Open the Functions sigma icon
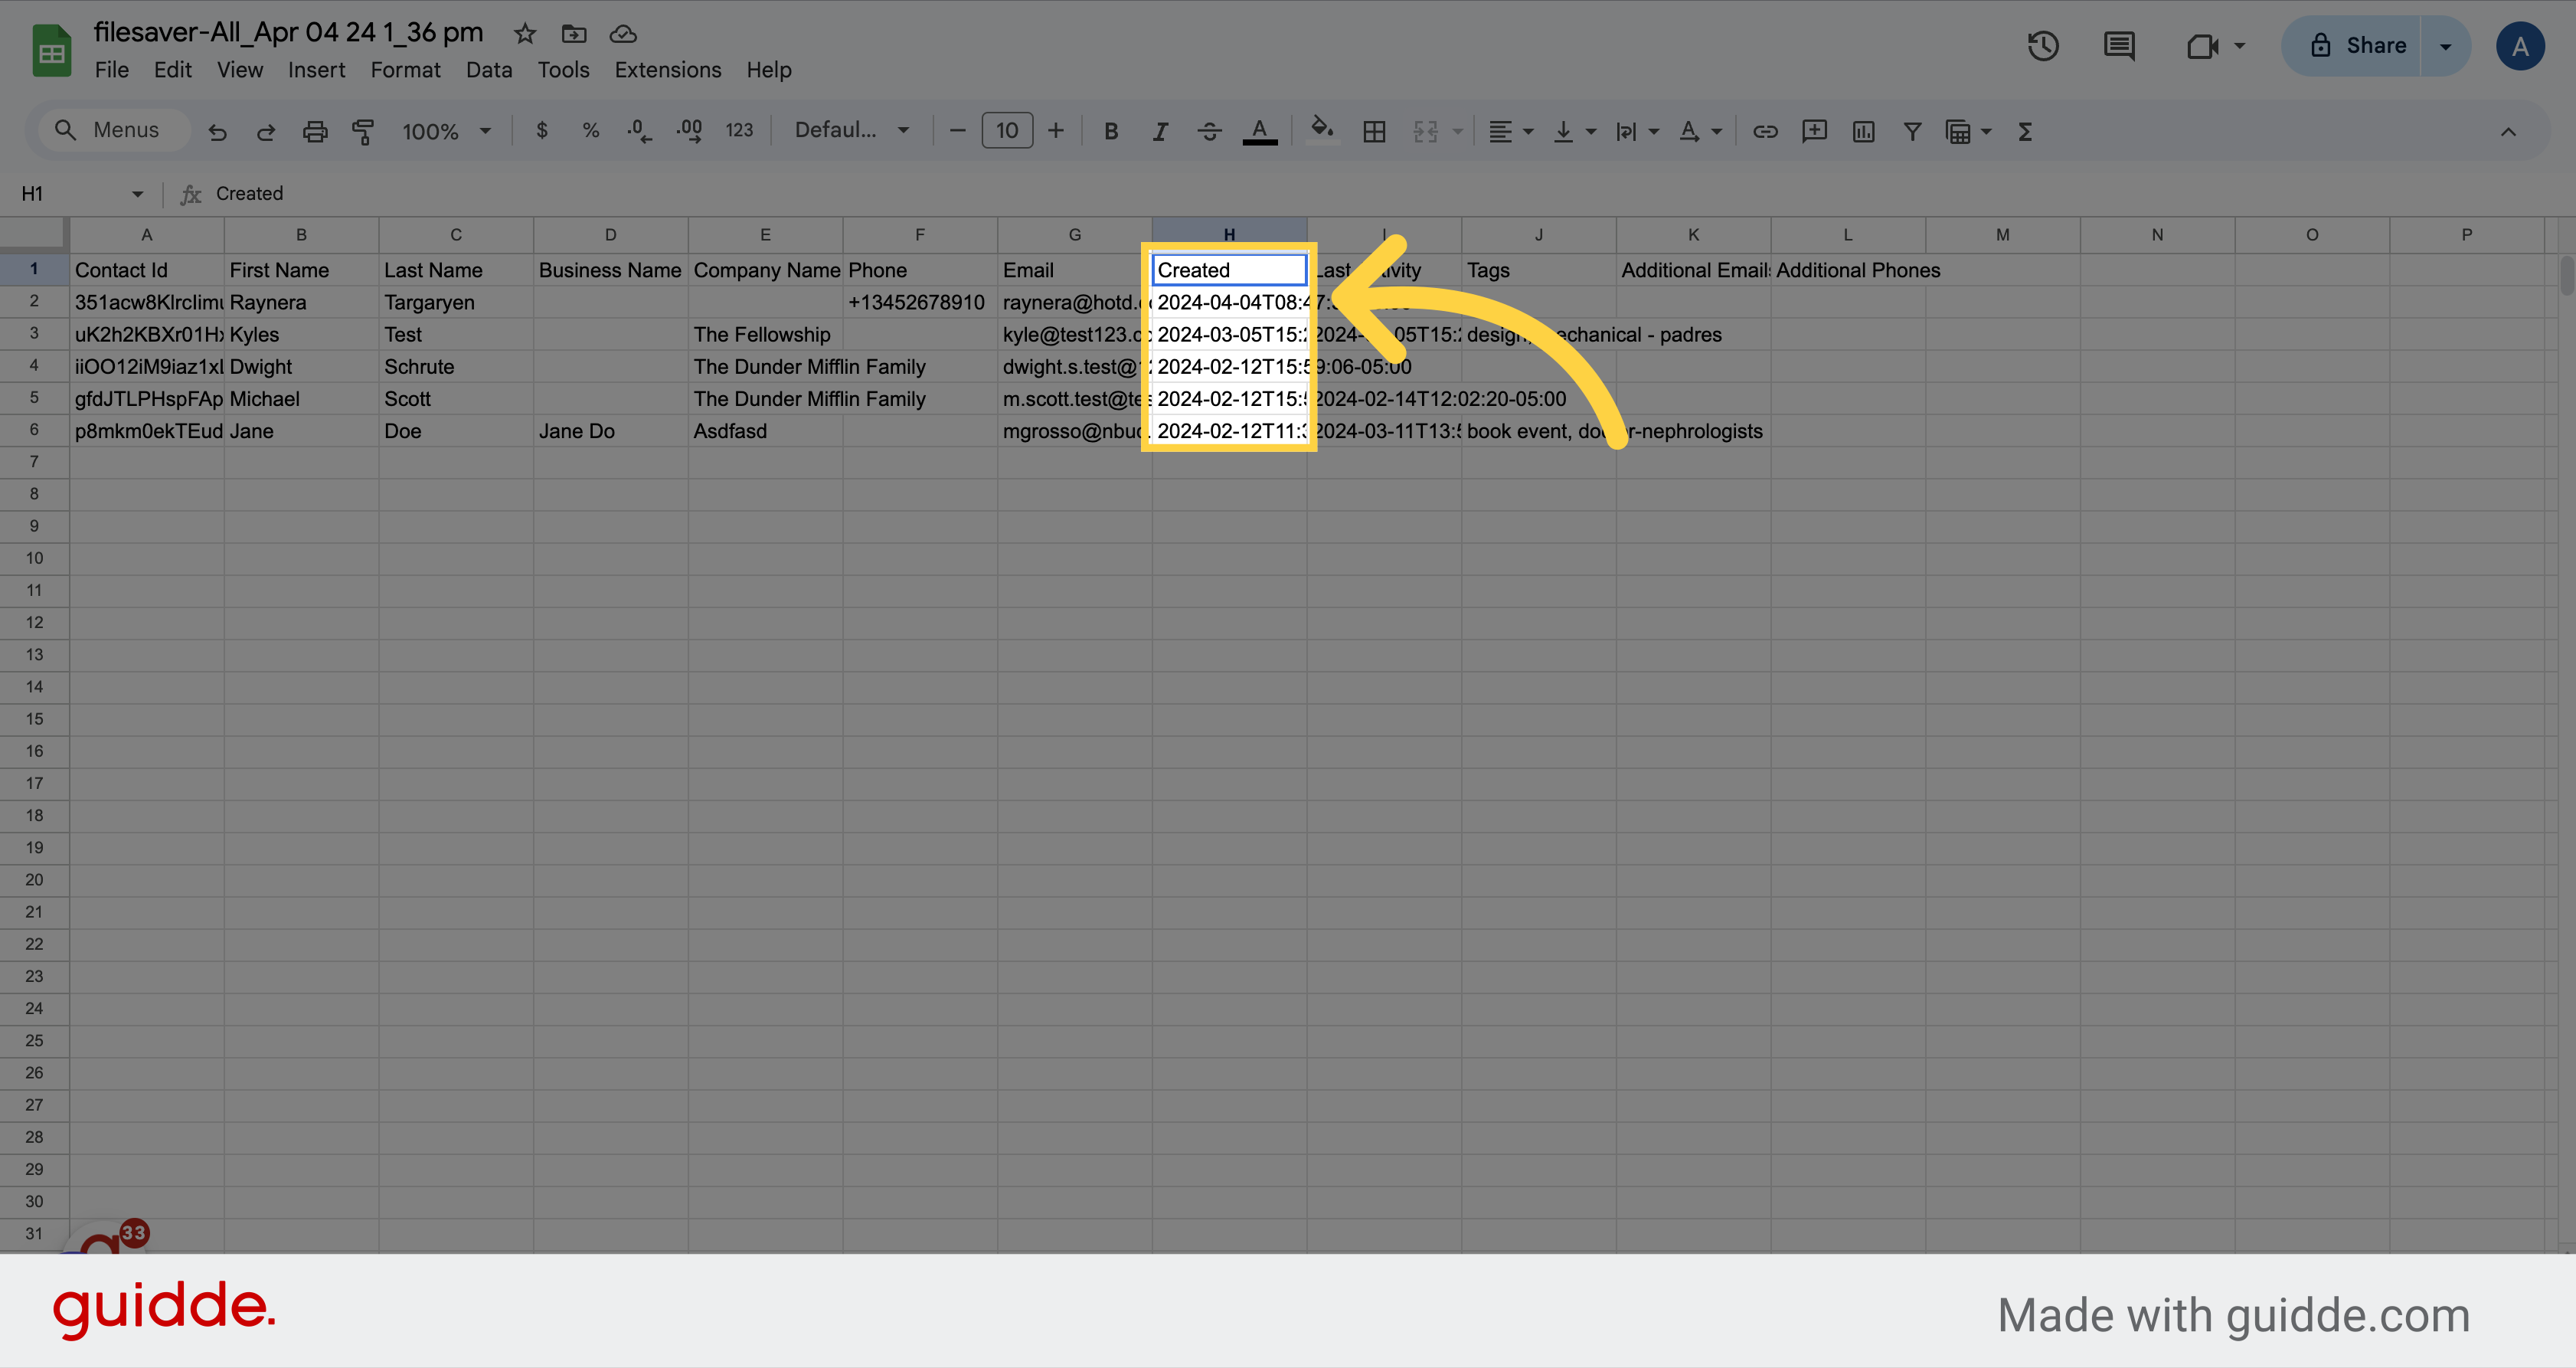 click(2025, 131)
